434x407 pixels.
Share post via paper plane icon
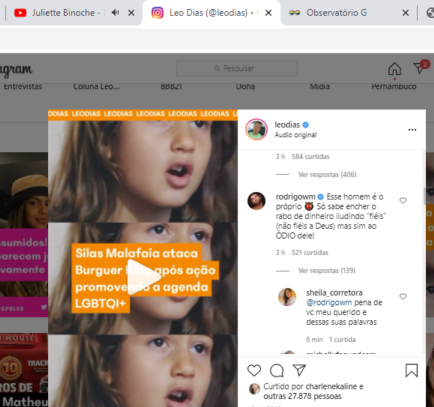coord(299,370)
